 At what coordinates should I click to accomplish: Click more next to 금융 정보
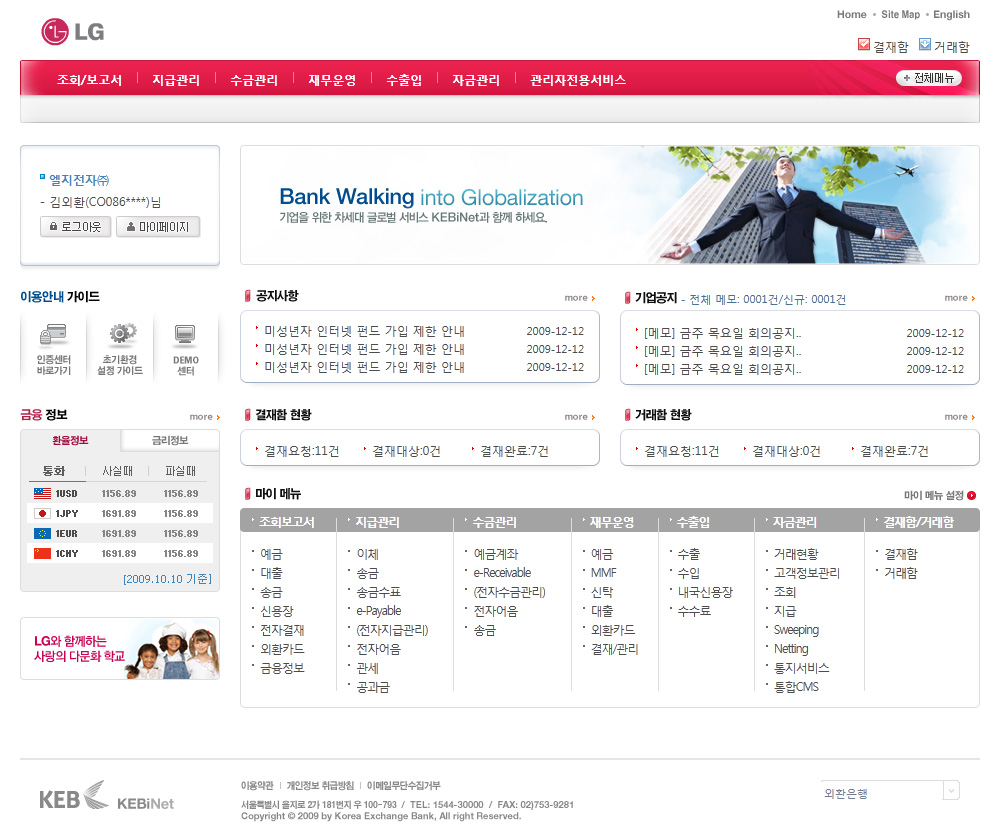click(x=204, y=416)
